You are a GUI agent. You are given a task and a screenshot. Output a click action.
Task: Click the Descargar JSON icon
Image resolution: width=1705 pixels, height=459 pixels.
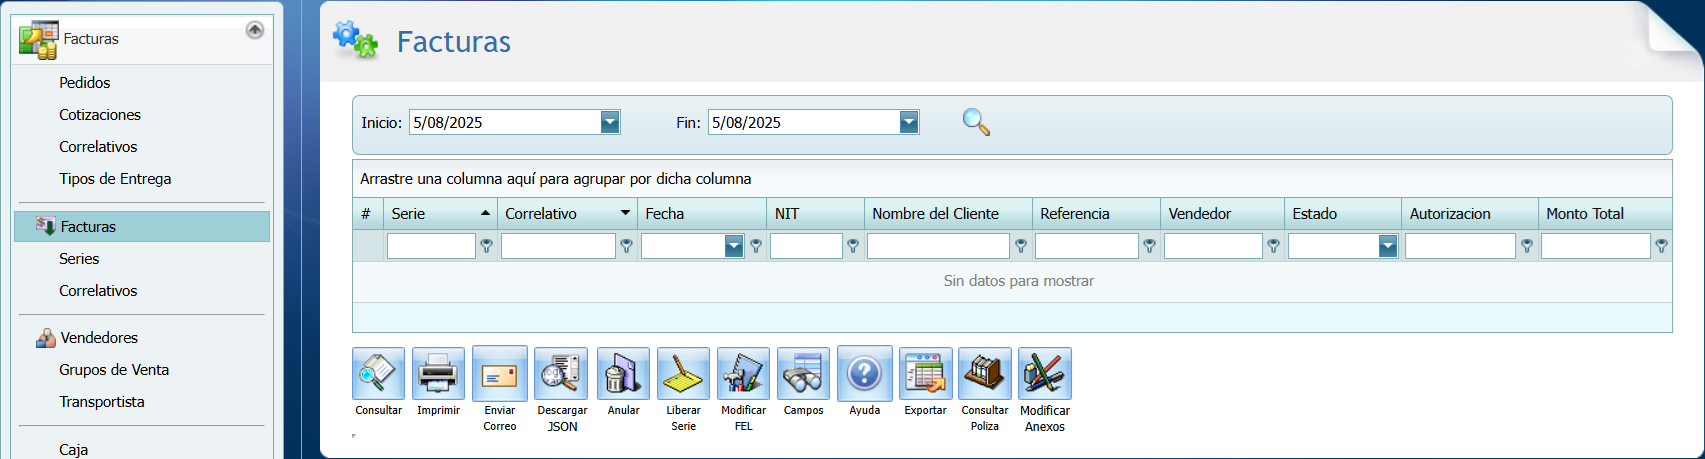click(561, 374)
